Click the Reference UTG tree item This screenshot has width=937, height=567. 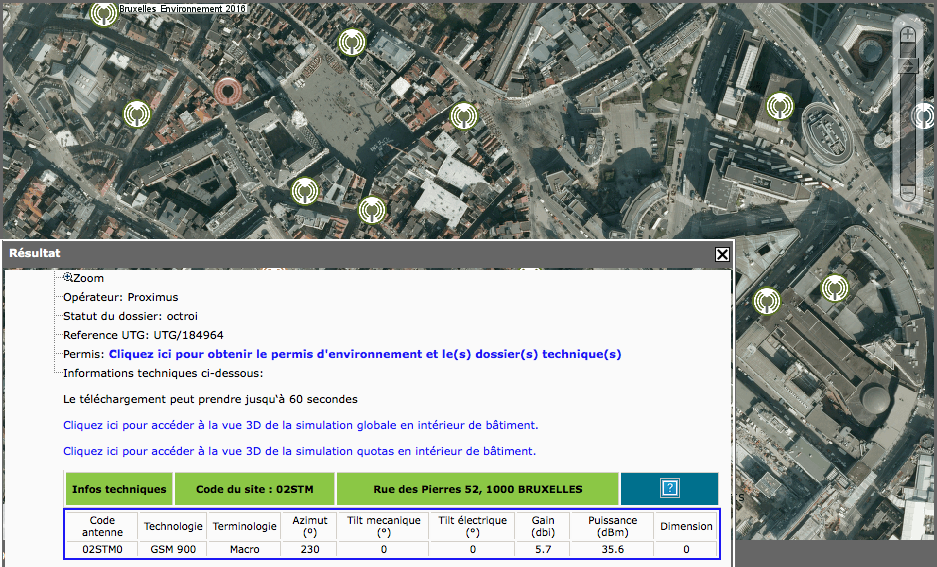(143, 335)
